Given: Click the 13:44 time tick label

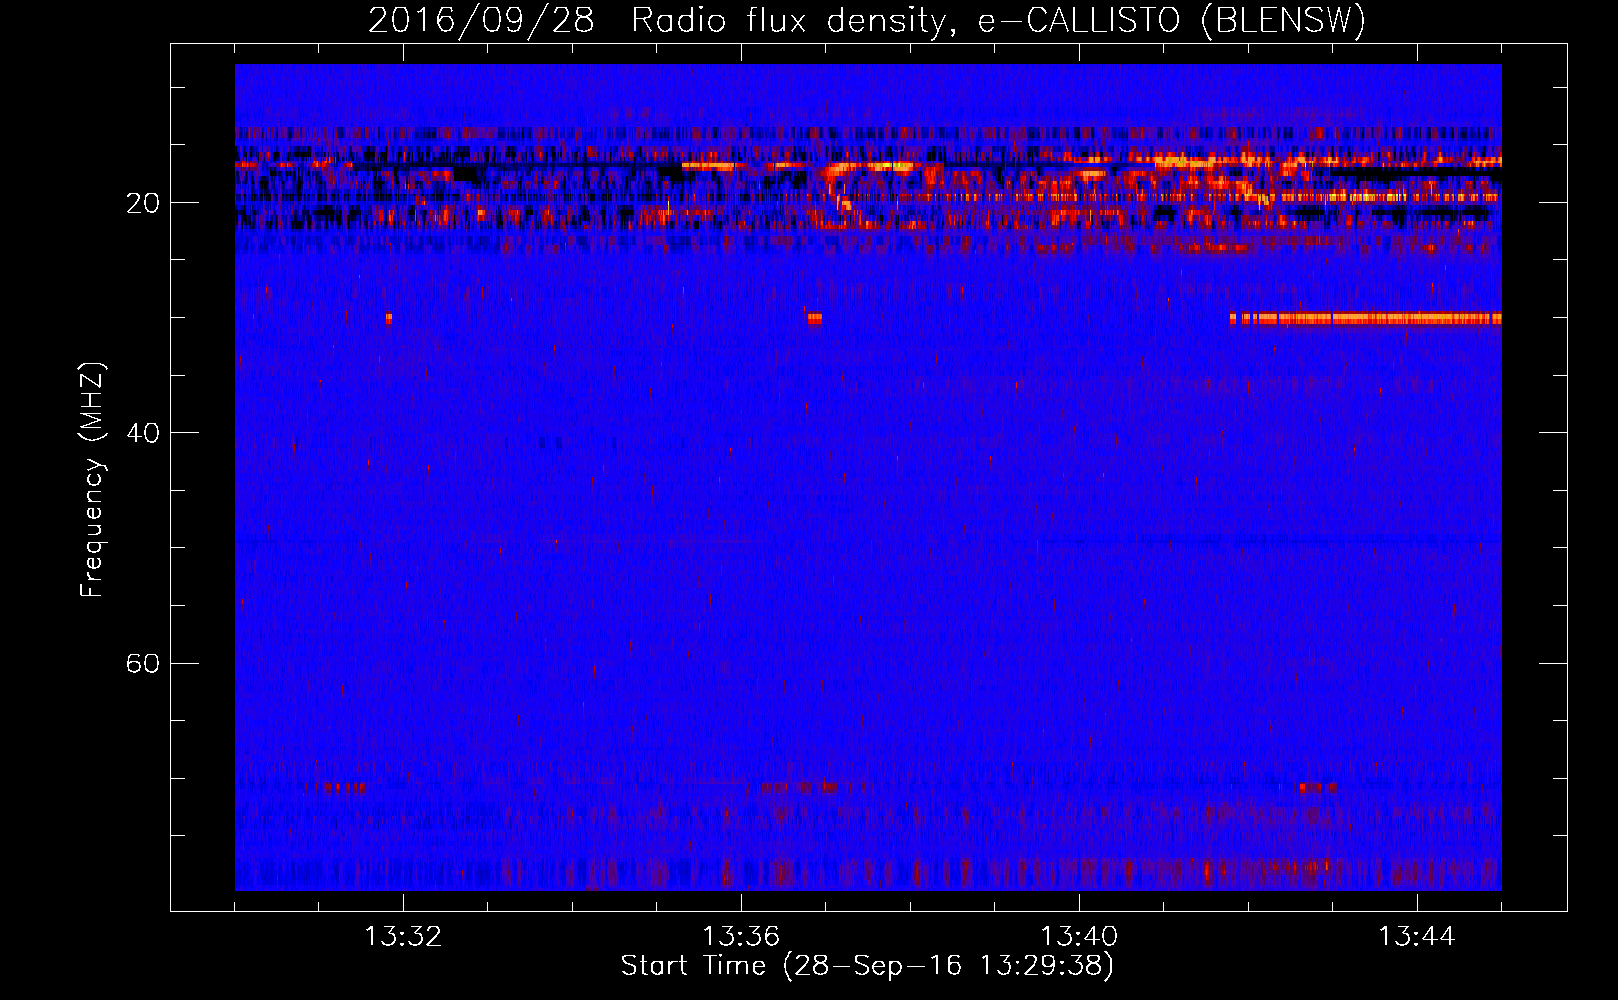Looking at the screenshot, I should coord(1417,937).
